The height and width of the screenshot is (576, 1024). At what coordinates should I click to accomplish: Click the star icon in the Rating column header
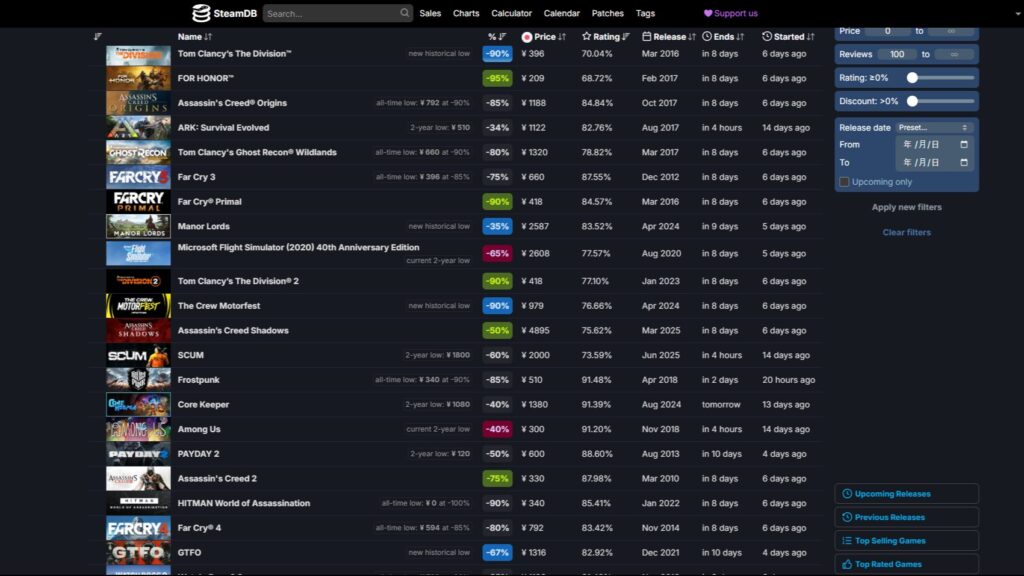587,36
